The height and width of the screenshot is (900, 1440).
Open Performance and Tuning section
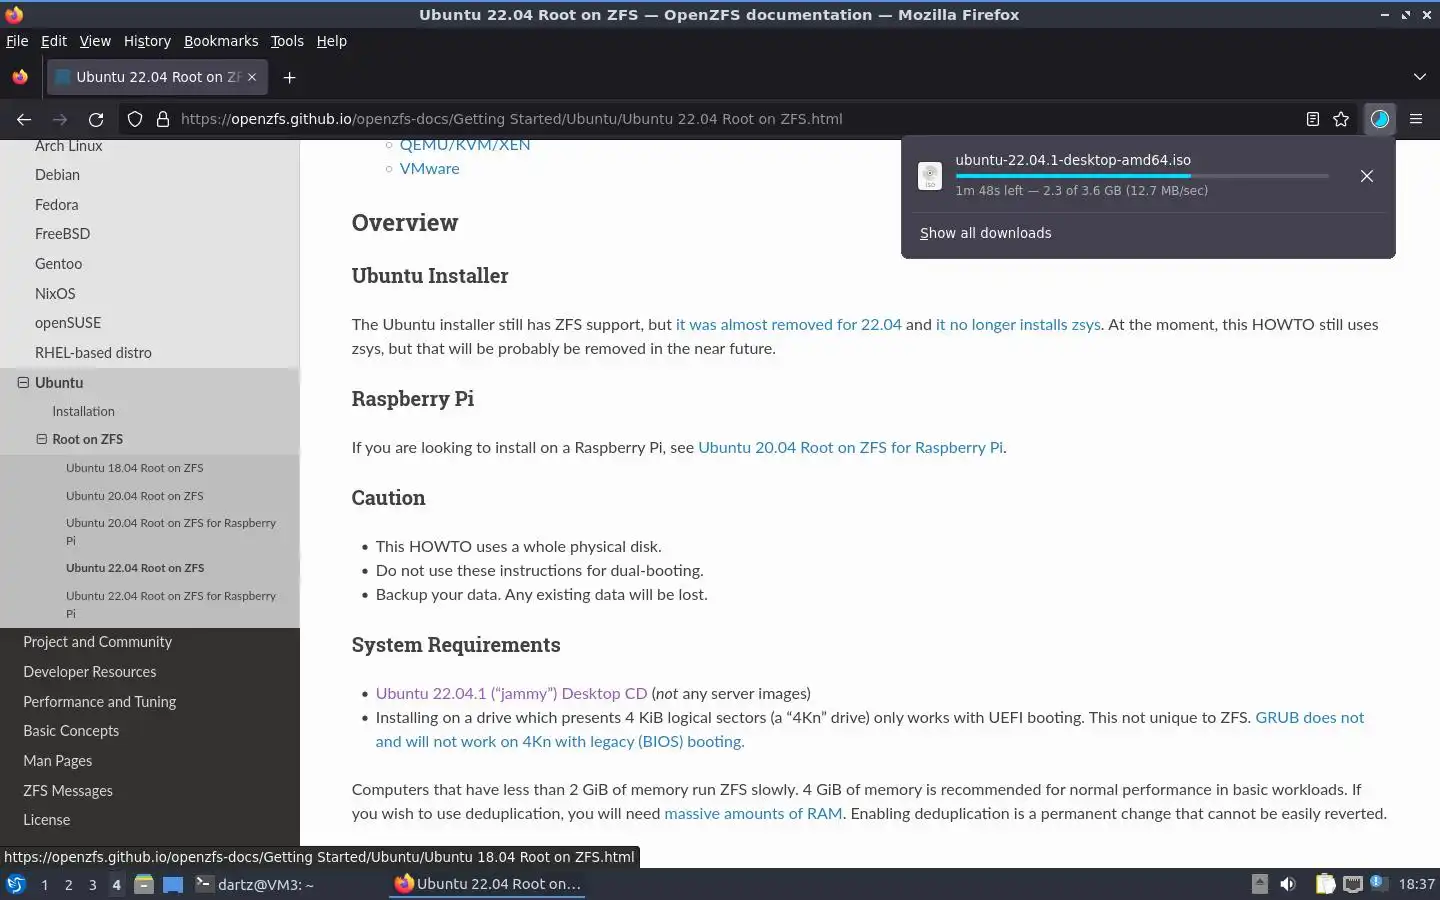(100, 702)
